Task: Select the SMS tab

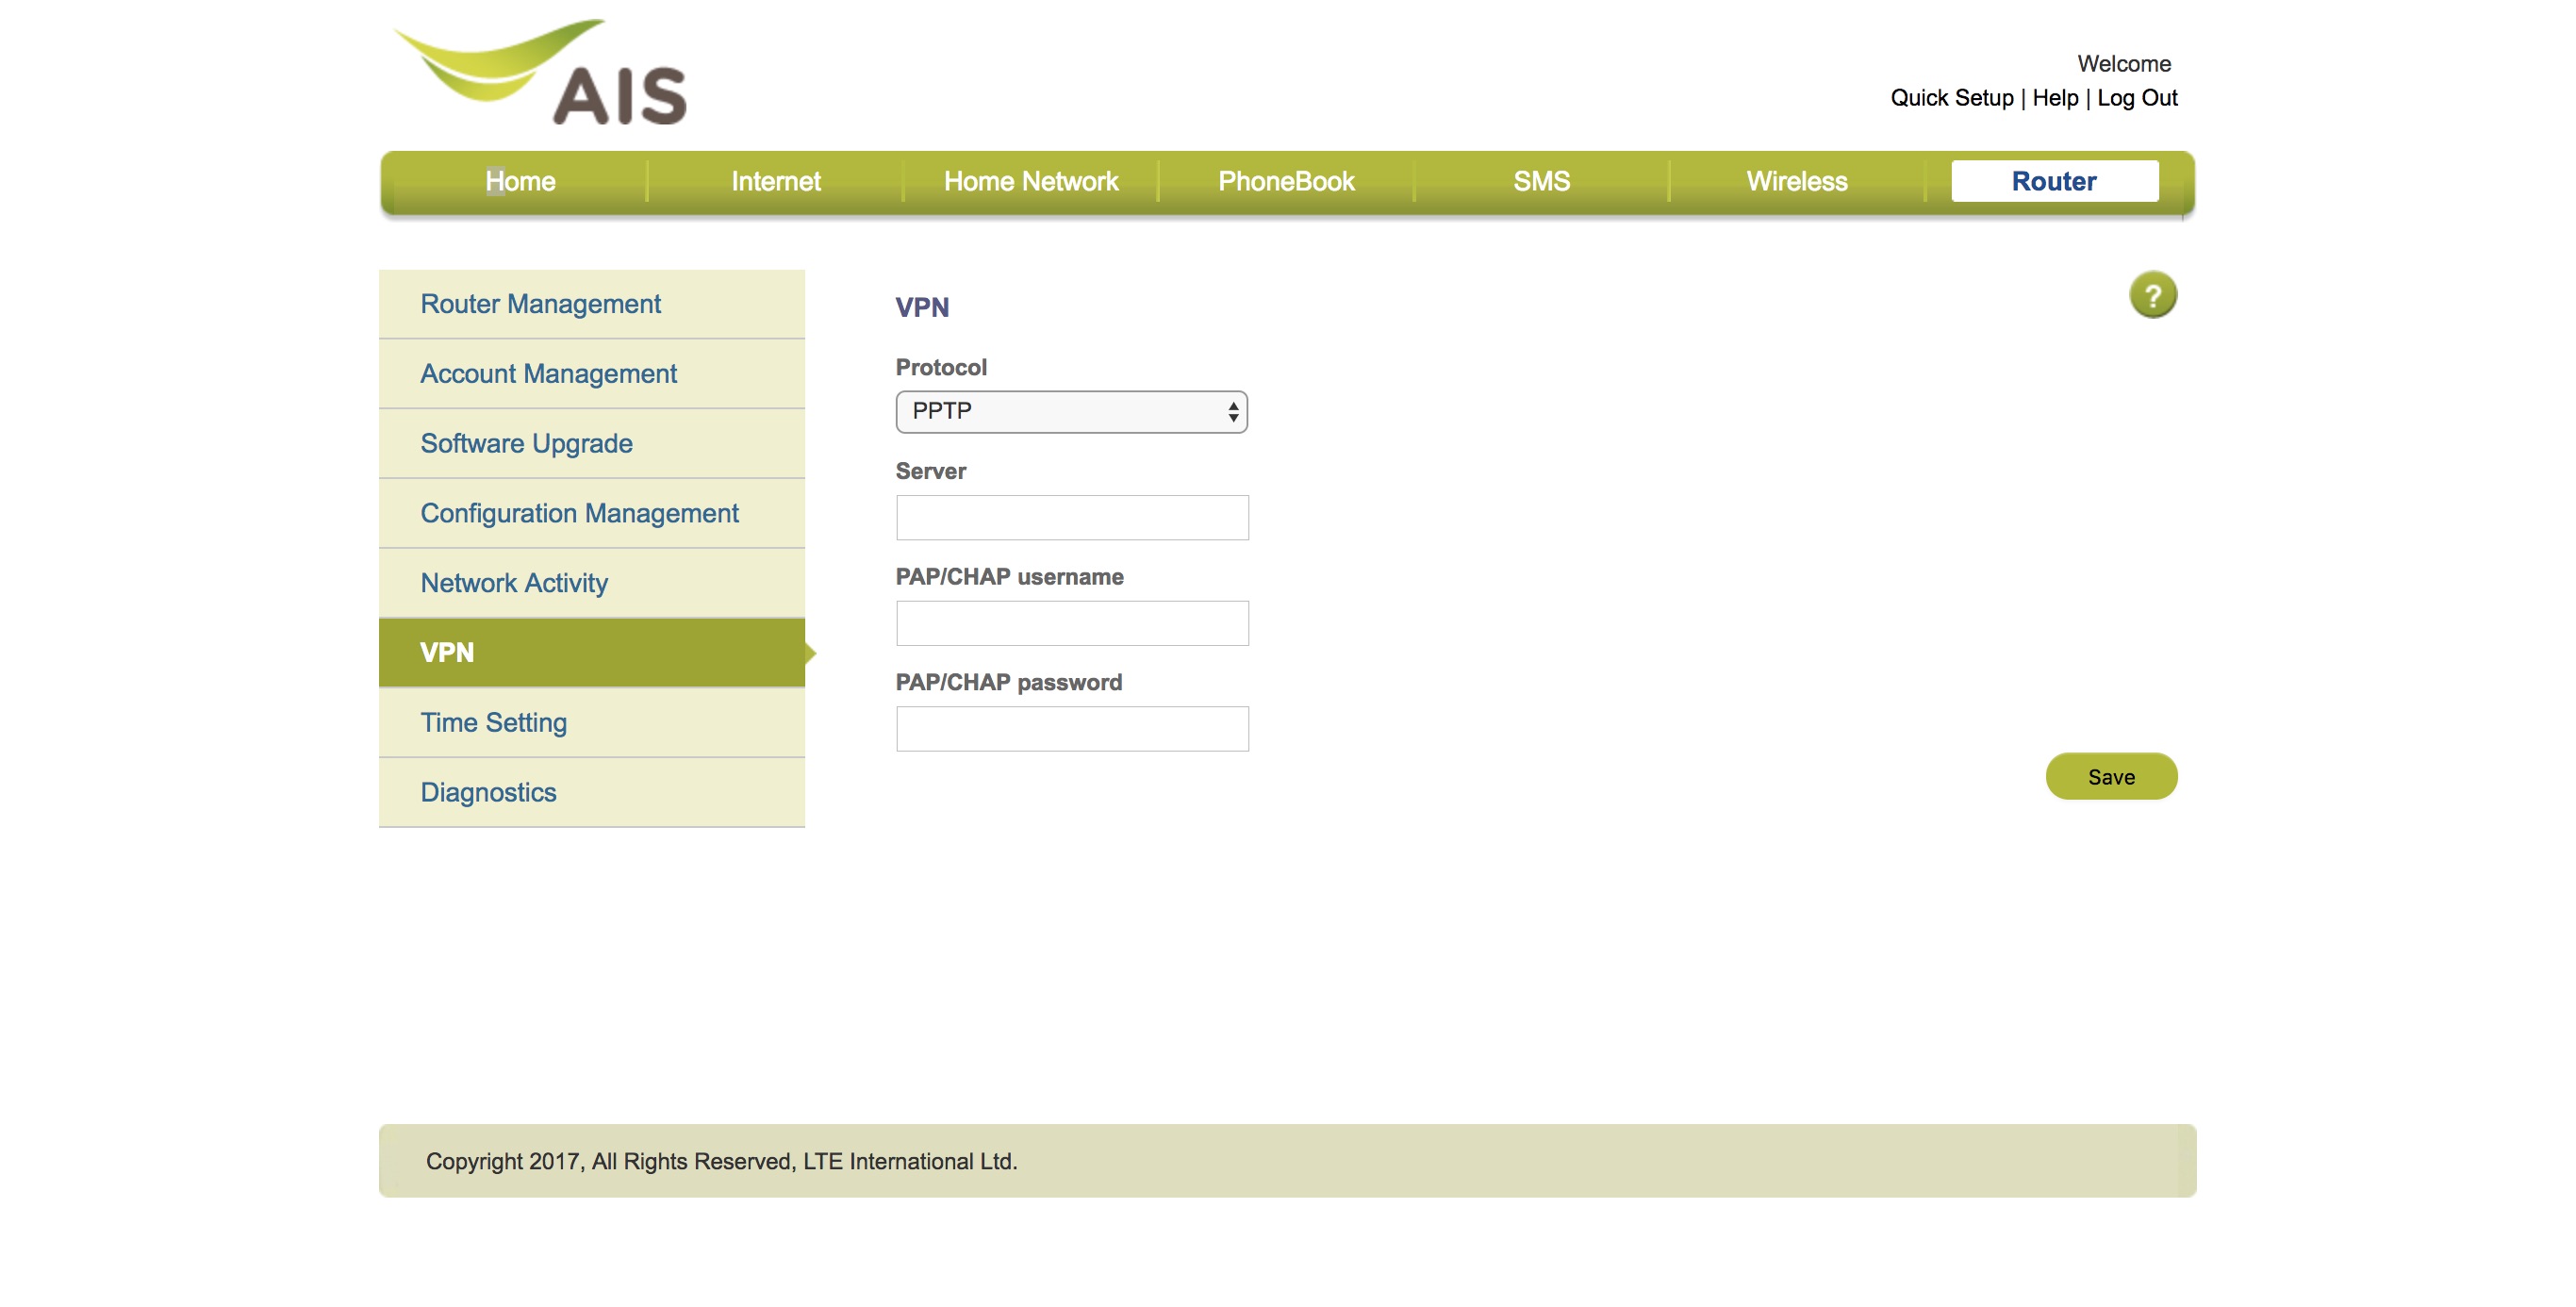Action: point(1541,181)
